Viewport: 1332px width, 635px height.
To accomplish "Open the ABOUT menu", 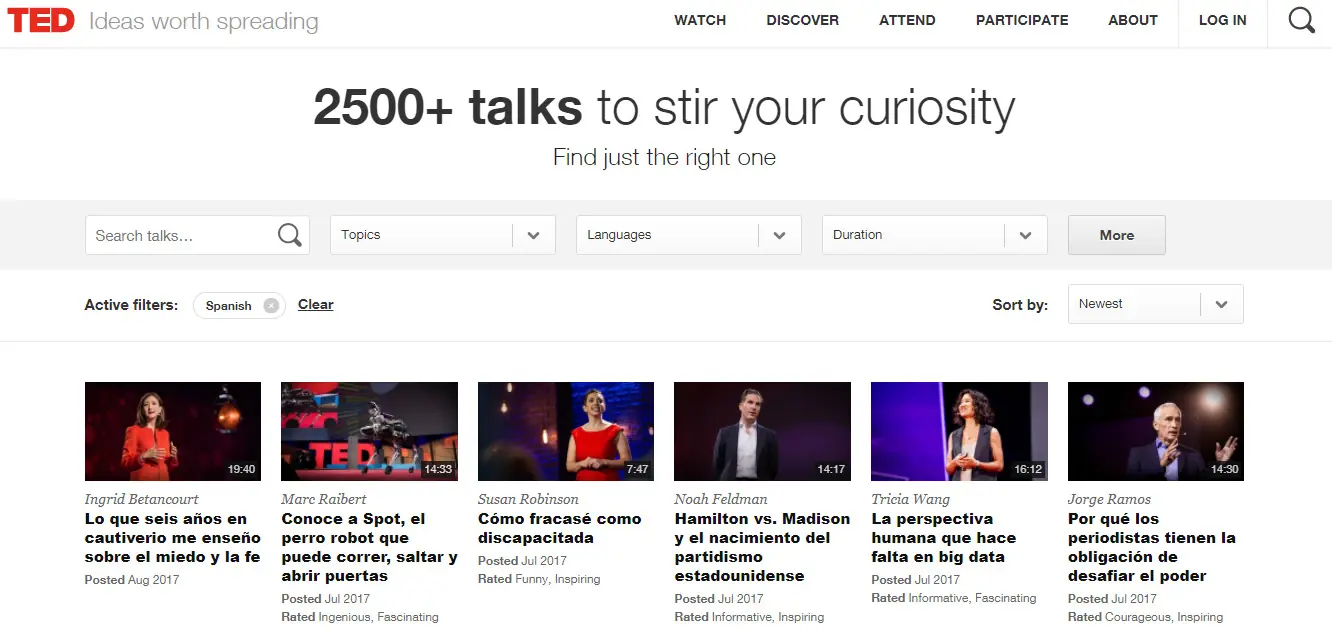I will click(1133, 20).
